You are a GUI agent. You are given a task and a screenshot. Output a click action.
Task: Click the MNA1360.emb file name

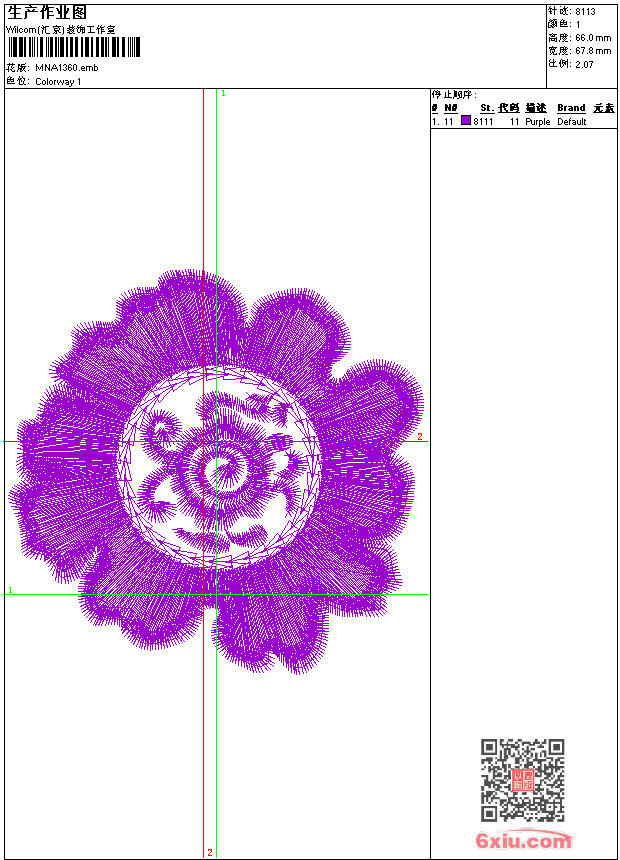tap(66, 68)
